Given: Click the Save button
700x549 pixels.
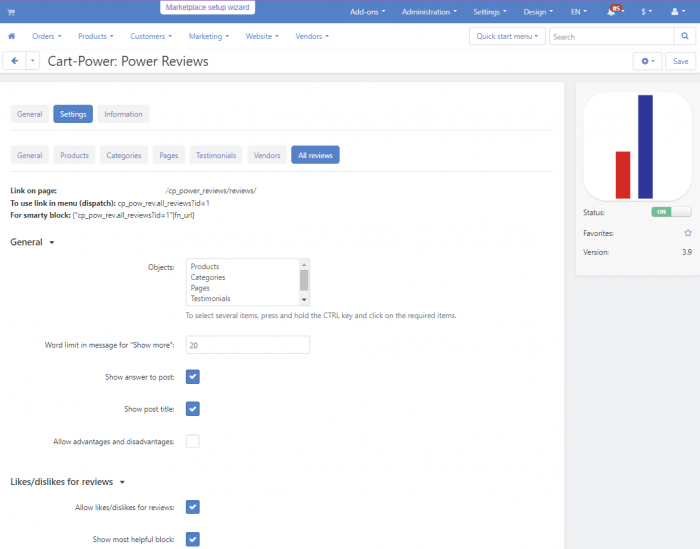Looking at the screenshot, I should click(x=680, y=61).
